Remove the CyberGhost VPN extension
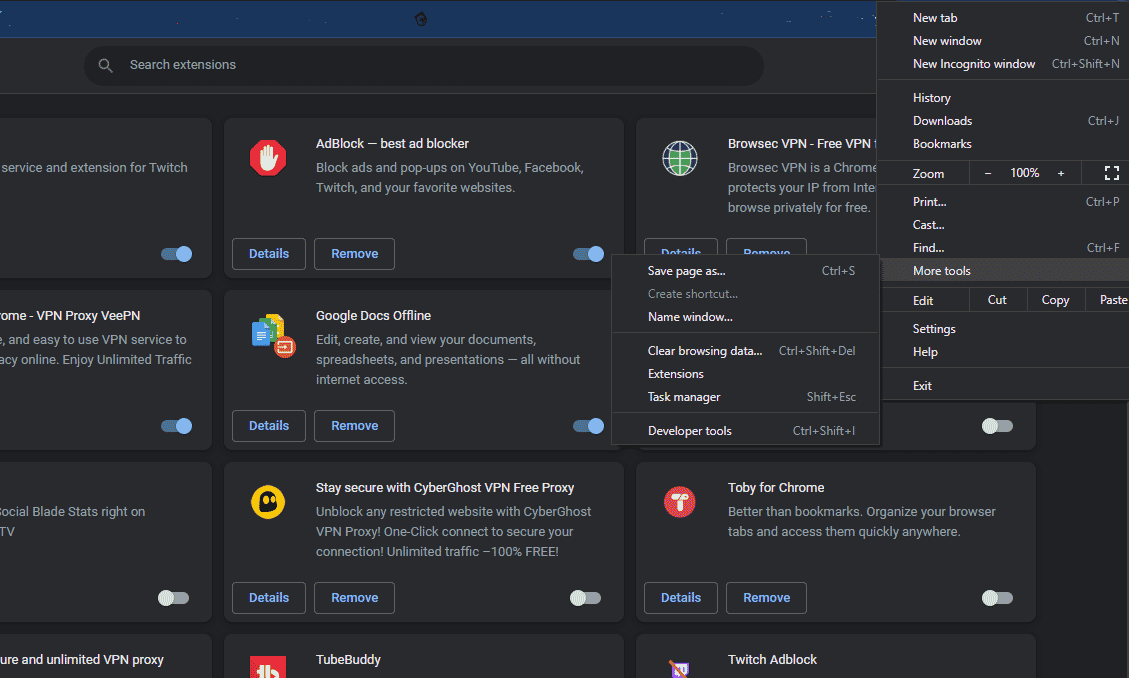The width and height of the screenshot is (1129, 678). [x=354, y=597]
